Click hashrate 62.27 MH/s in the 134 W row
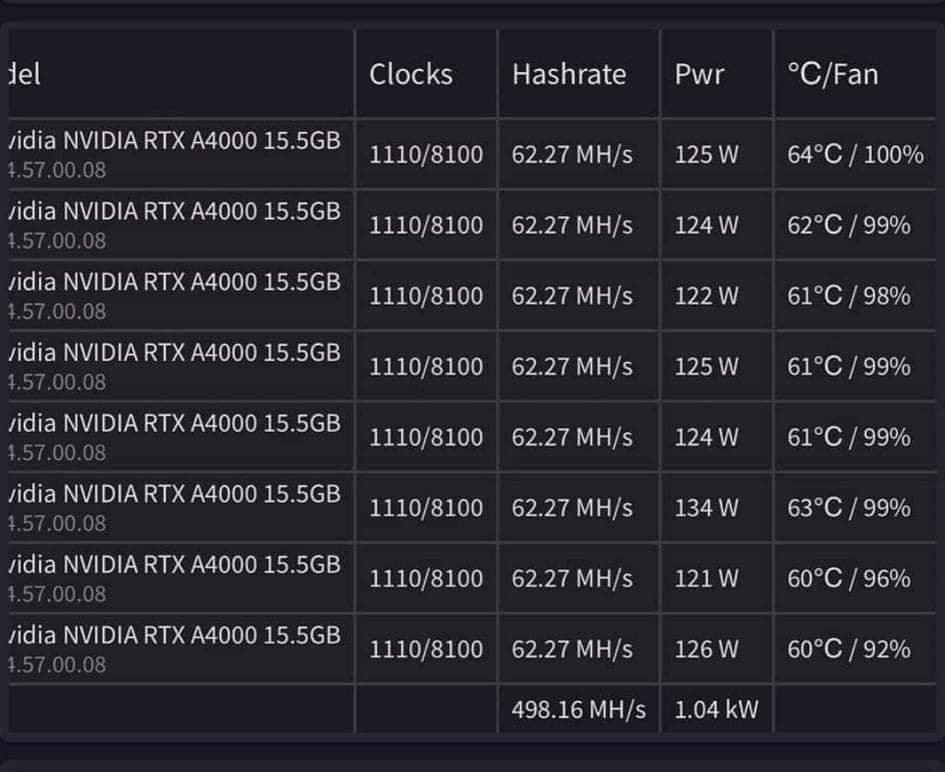The width and height of the screenshot is (945, 772). coord(572,508)
